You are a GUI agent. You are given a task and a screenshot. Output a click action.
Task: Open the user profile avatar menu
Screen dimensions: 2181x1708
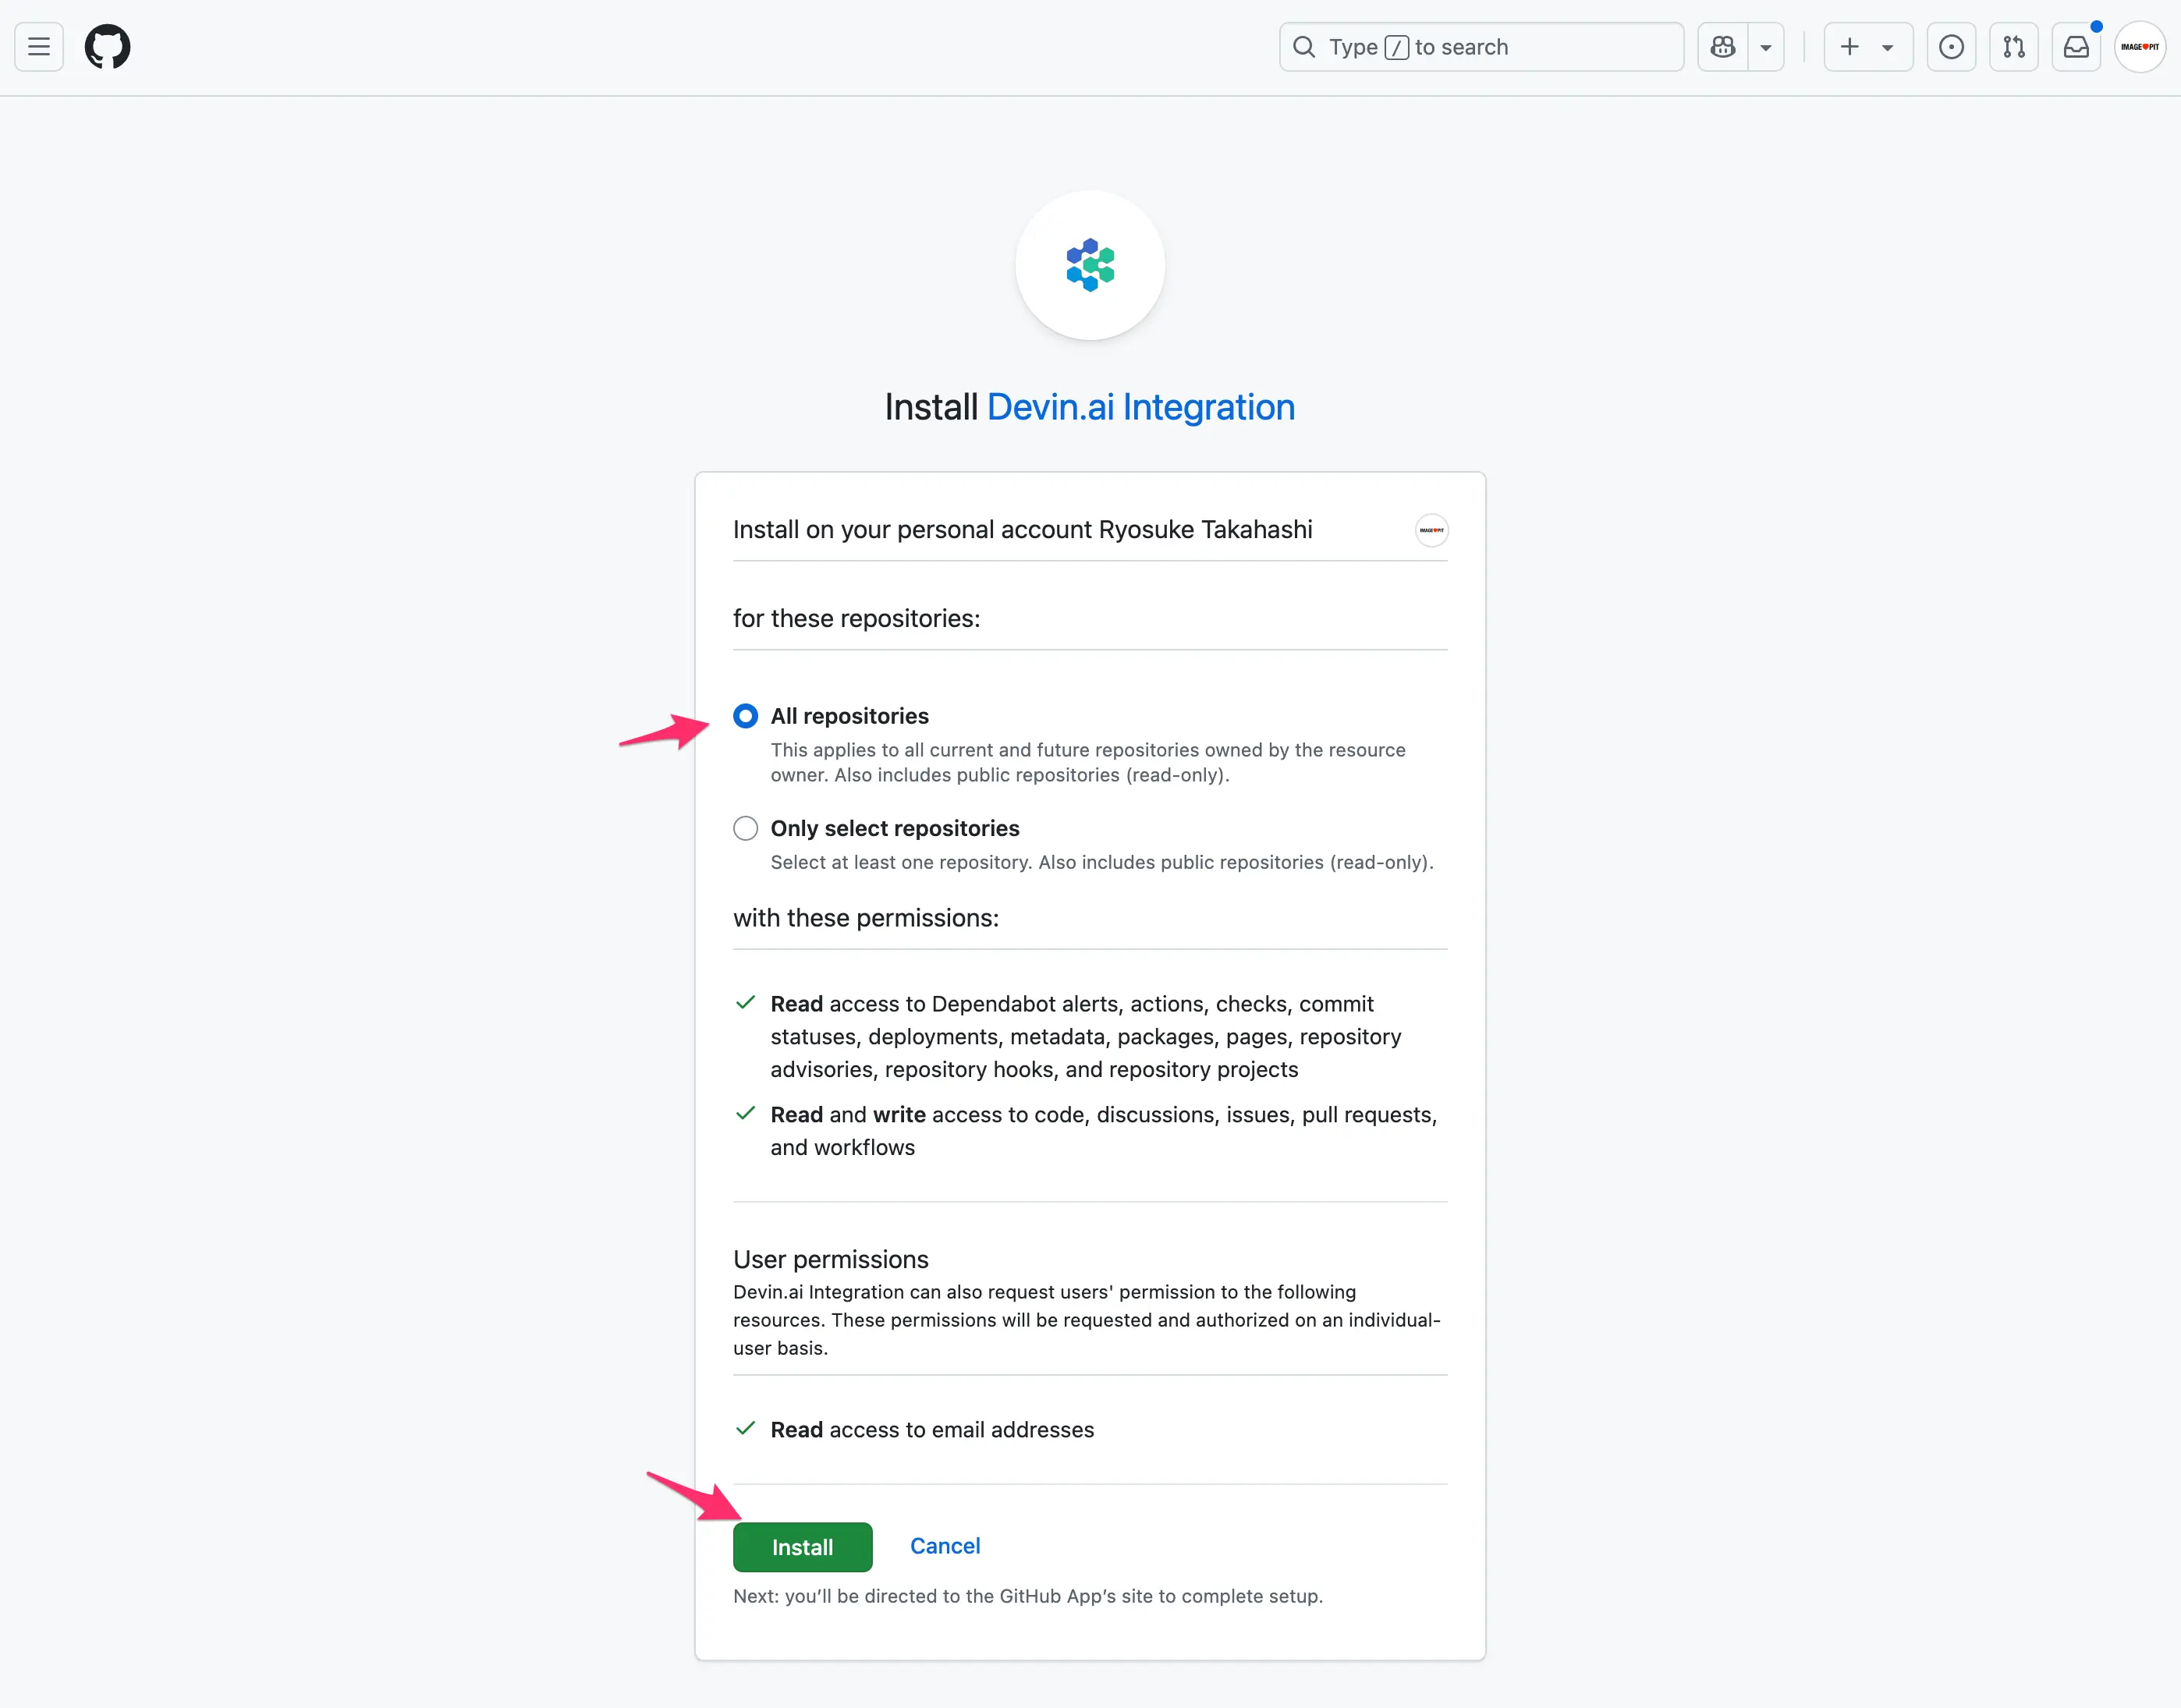(2139, 47)
